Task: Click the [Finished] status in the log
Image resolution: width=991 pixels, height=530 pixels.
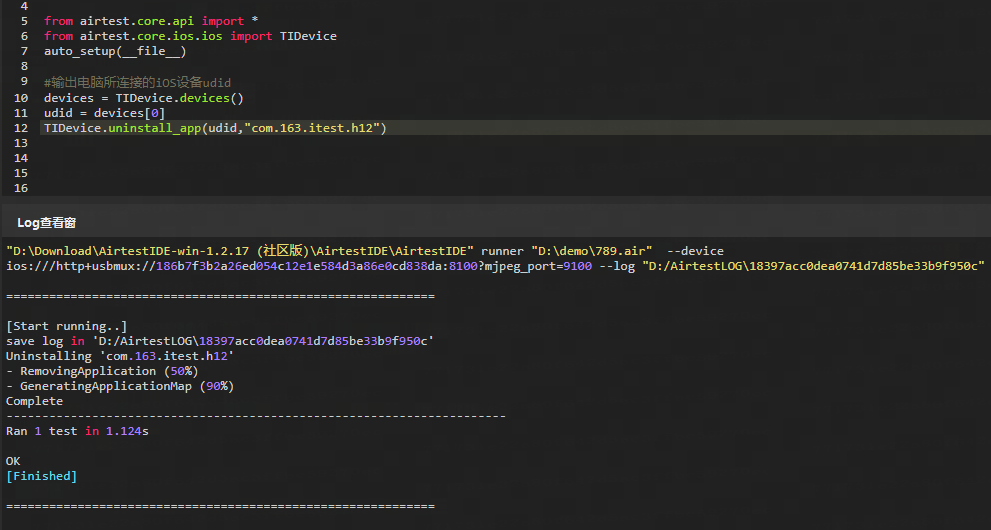Action: coord(41,476)
